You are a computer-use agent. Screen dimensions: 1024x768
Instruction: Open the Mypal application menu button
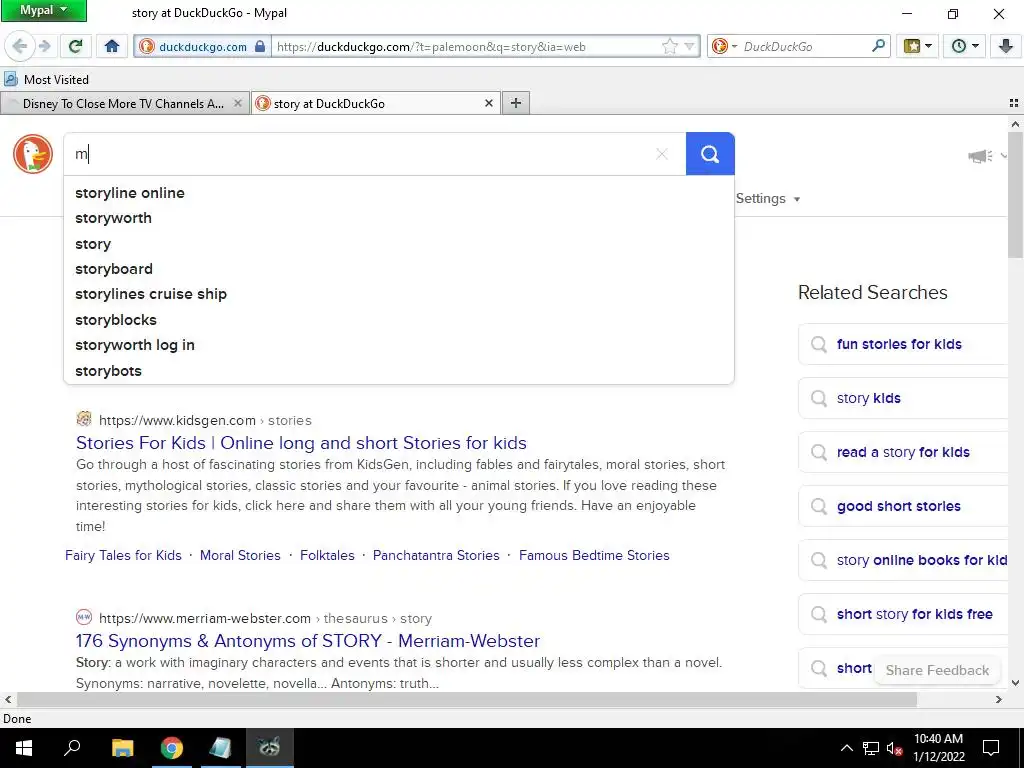(44, 10)
